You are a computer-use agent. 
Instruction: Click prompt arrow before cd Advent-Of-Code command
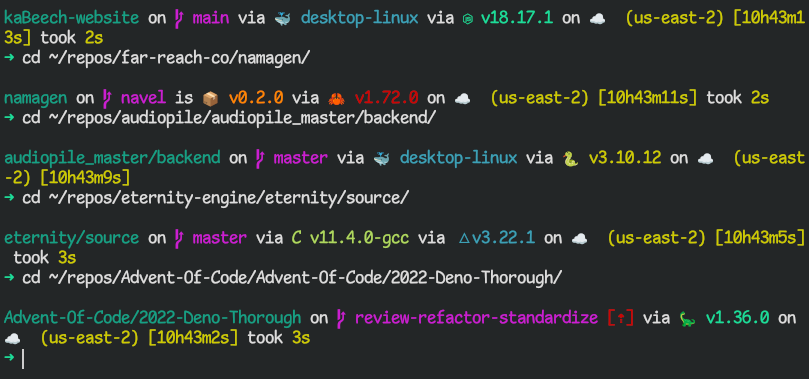(9, 278)
